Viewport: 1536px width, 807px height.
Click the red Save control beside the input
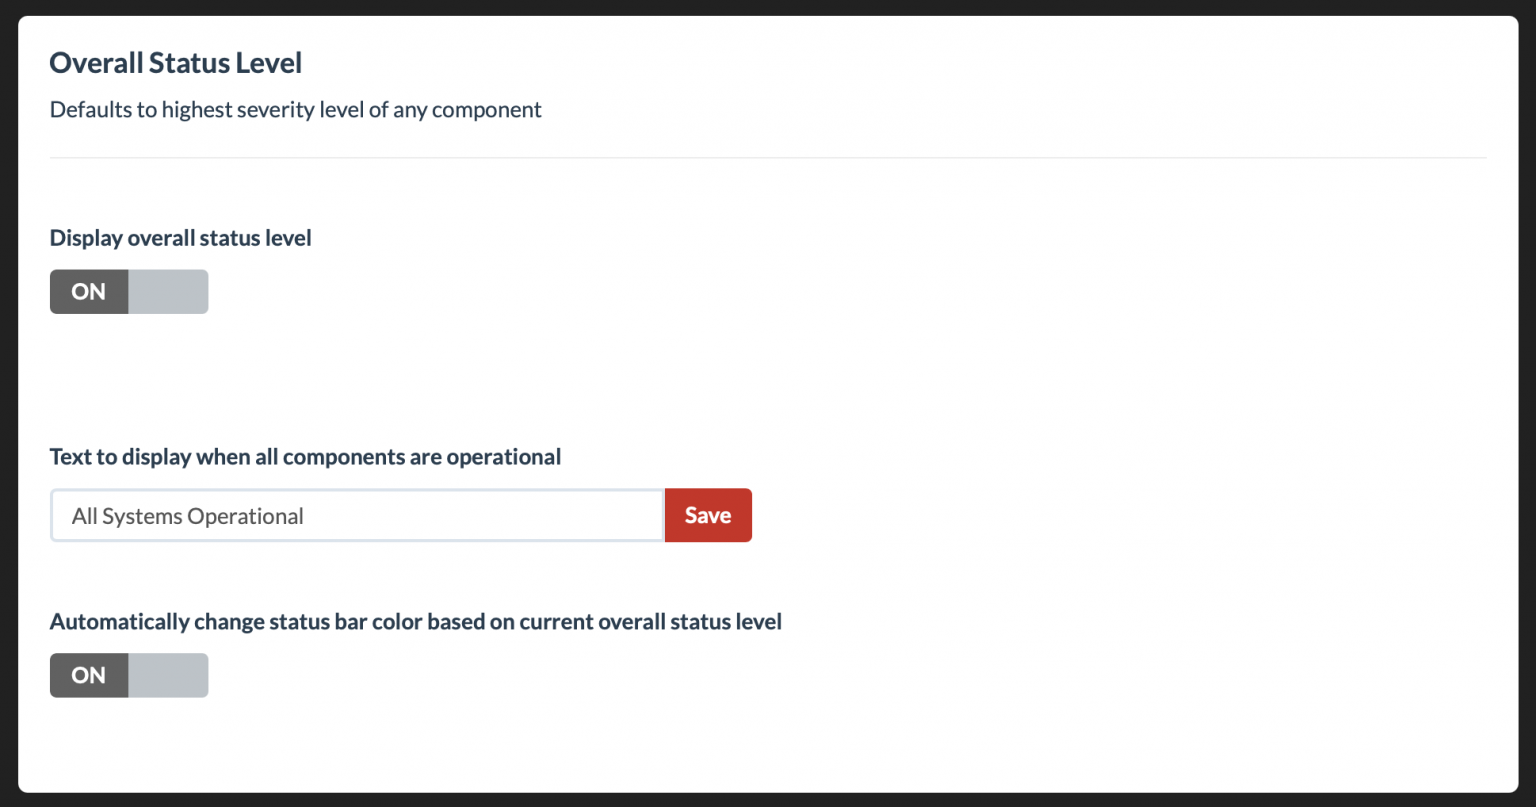point(708,515)
